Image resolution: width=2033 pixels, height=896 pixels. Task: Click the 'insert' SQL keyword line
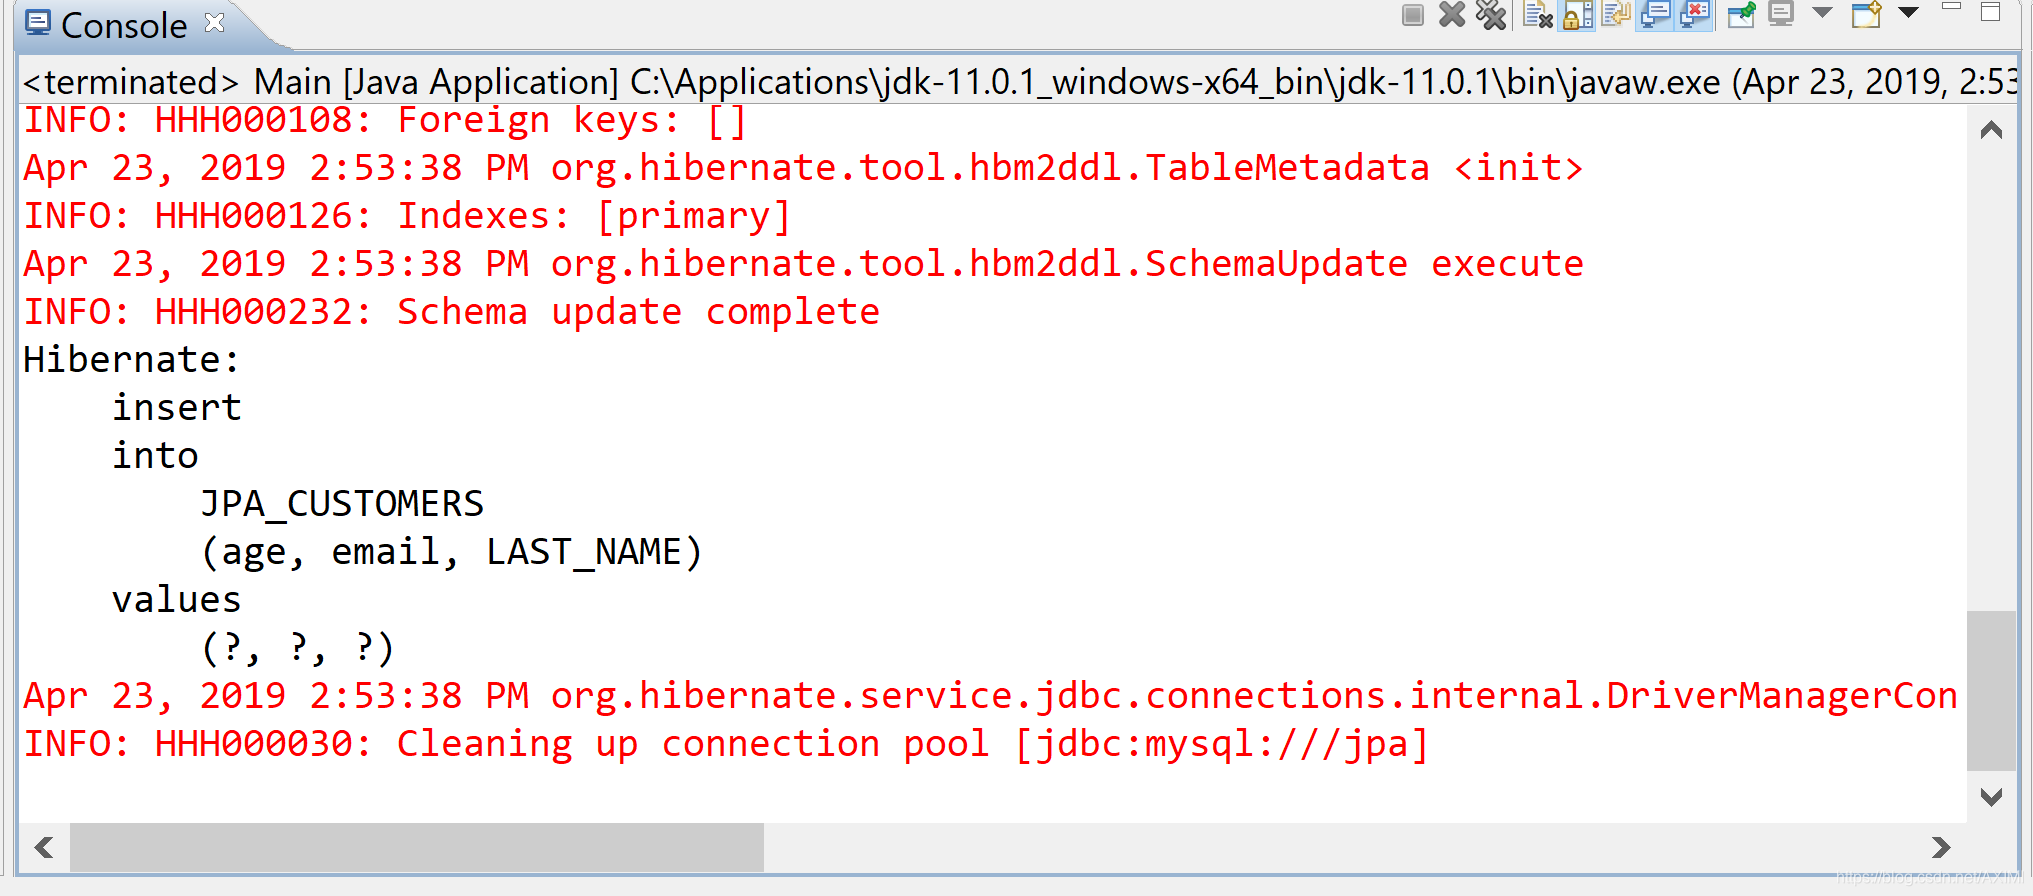(x=177, y=408)
